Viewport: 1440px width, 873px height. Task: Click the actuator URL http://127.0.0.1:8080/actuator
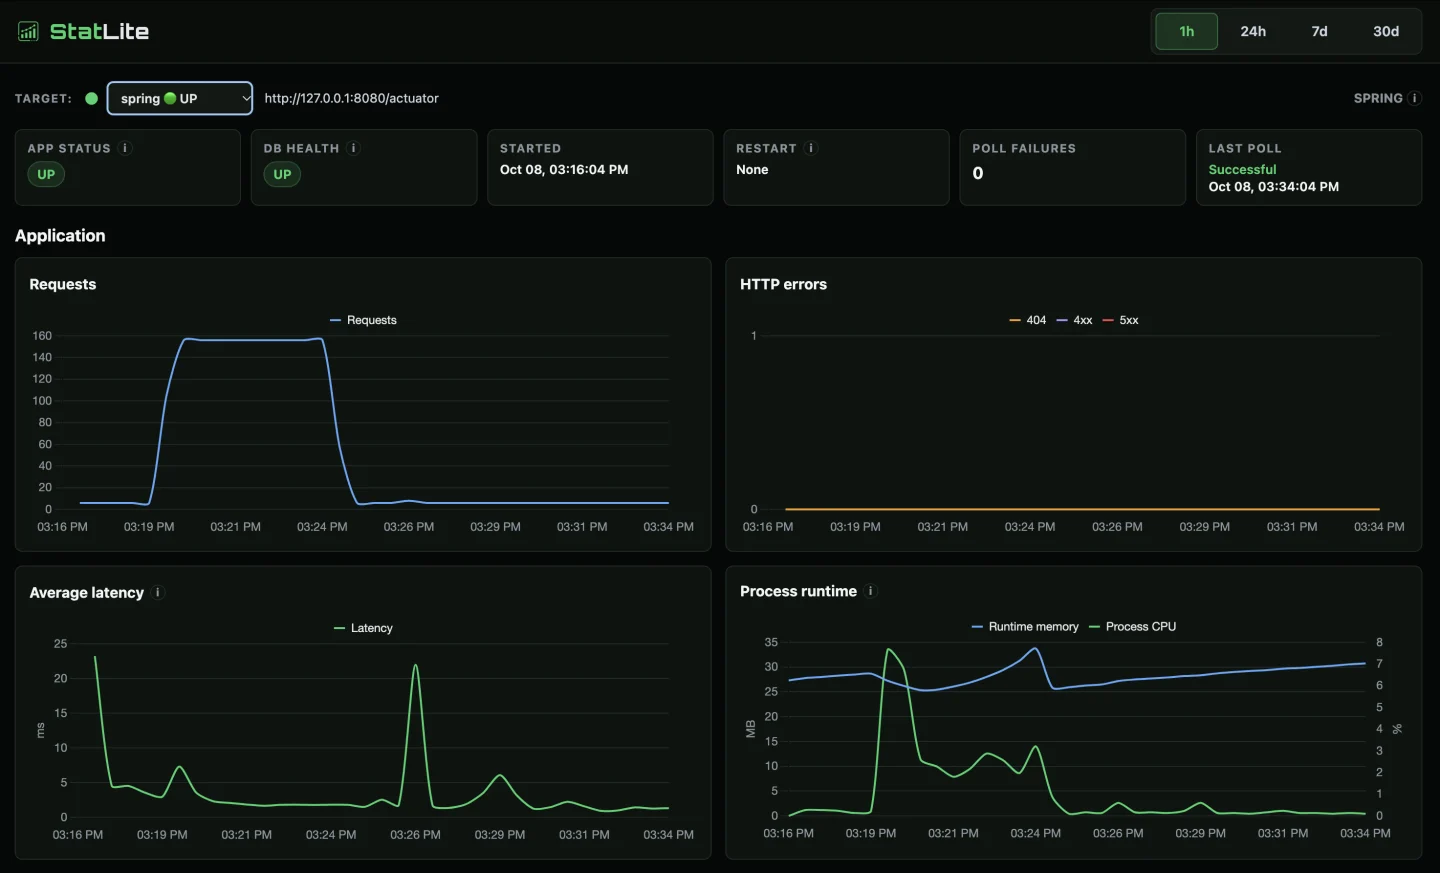(x=351, y=98)
